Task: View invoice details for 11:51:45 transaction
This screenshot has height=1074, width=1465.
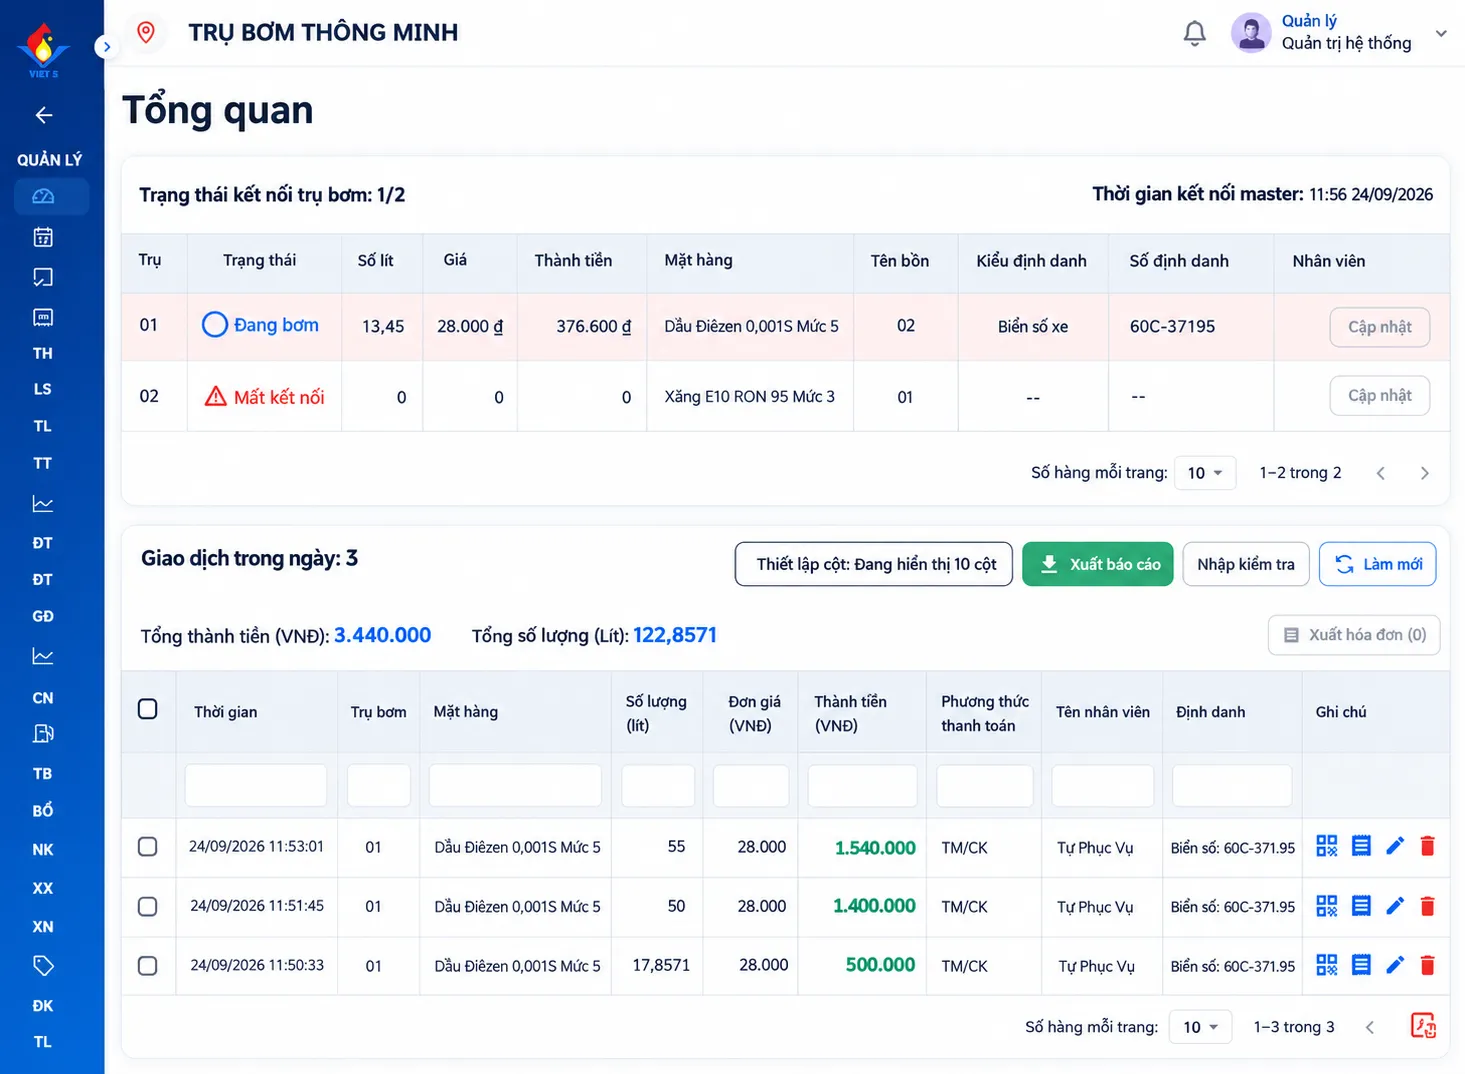Action: point(1361,906)
